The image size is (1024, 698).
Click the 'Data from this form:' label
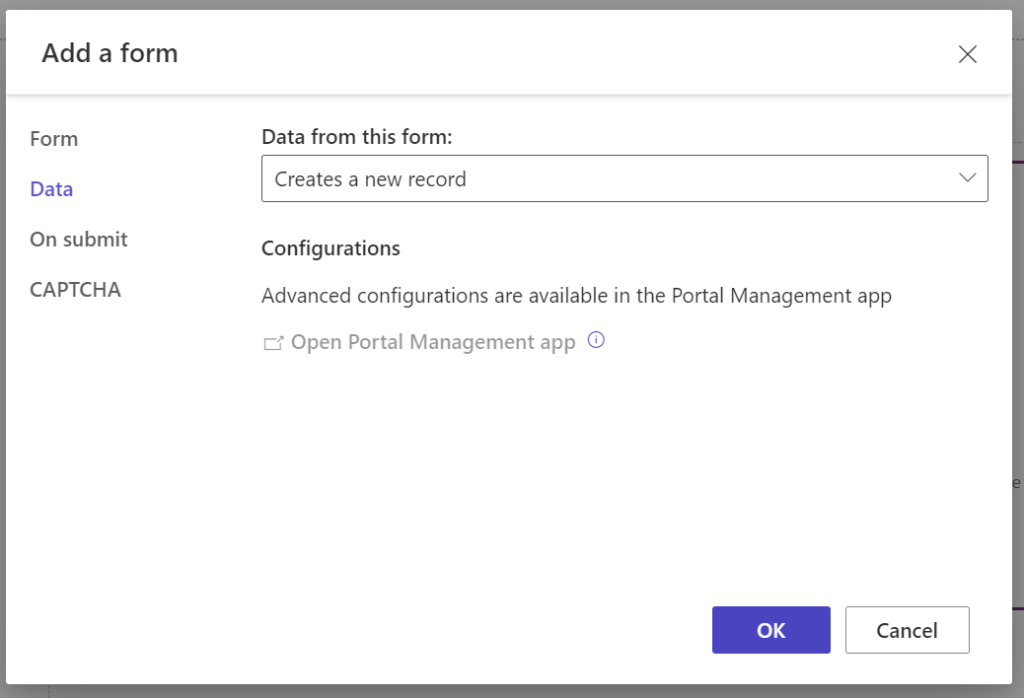pos(357,137)
